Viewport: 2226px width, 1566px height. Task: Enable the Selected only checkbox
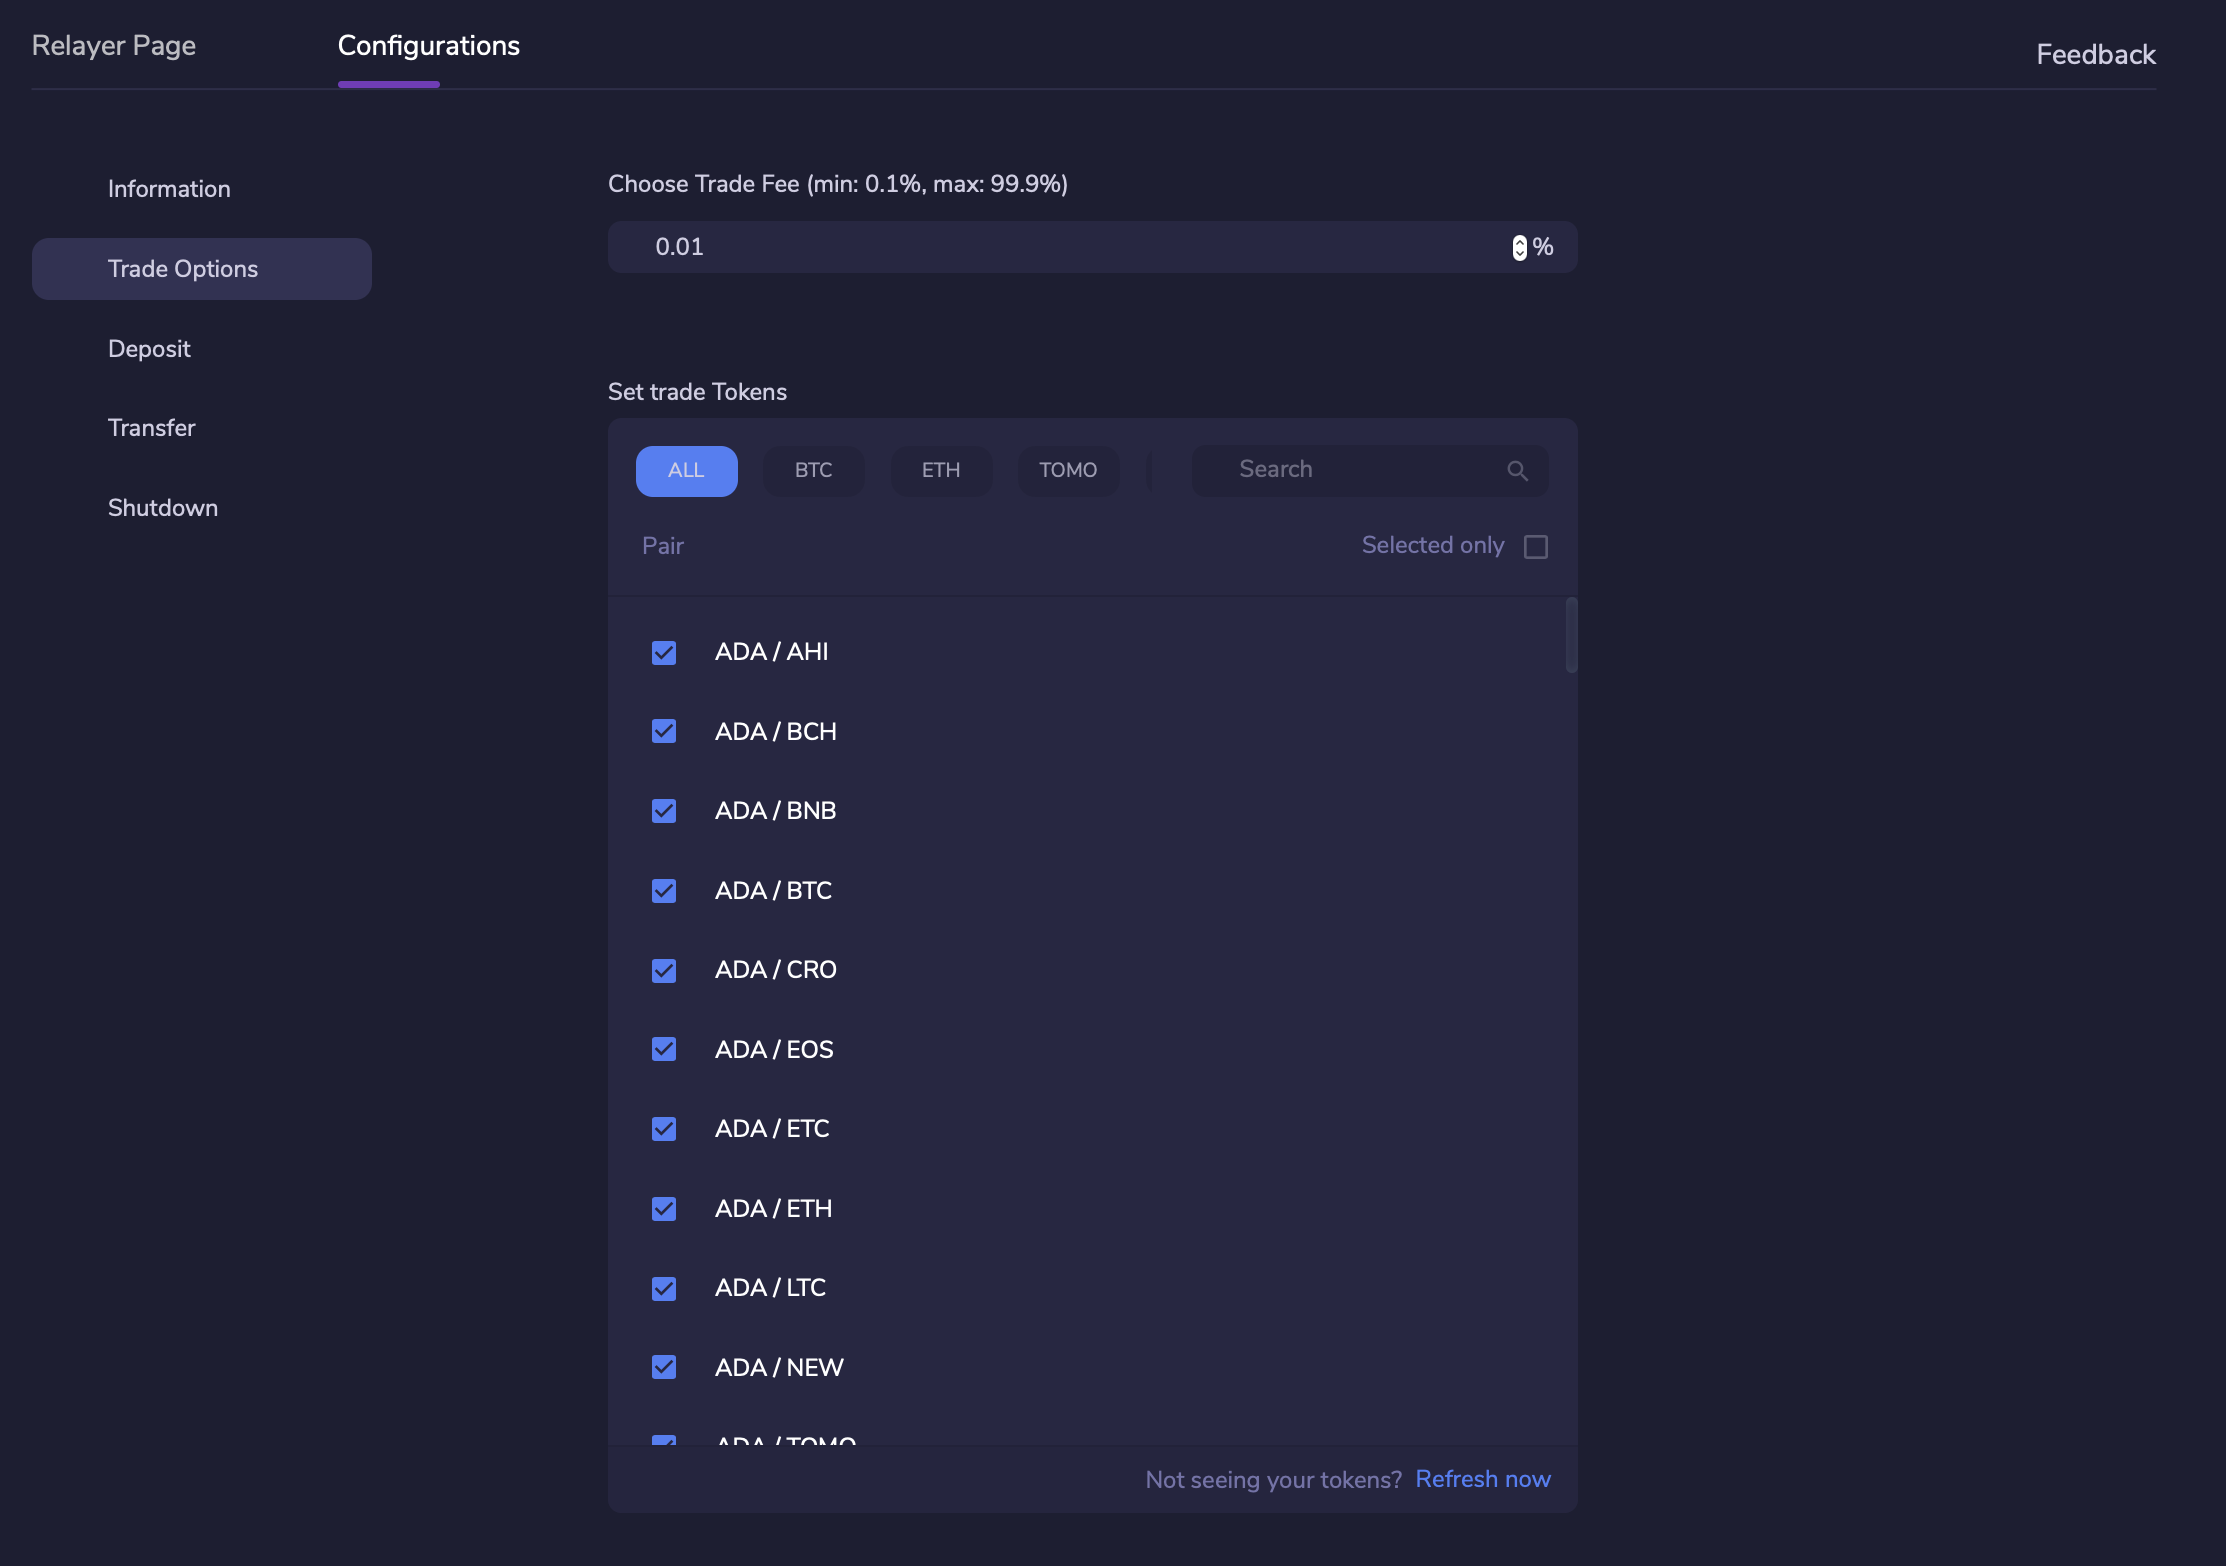tap(1535, 547)
